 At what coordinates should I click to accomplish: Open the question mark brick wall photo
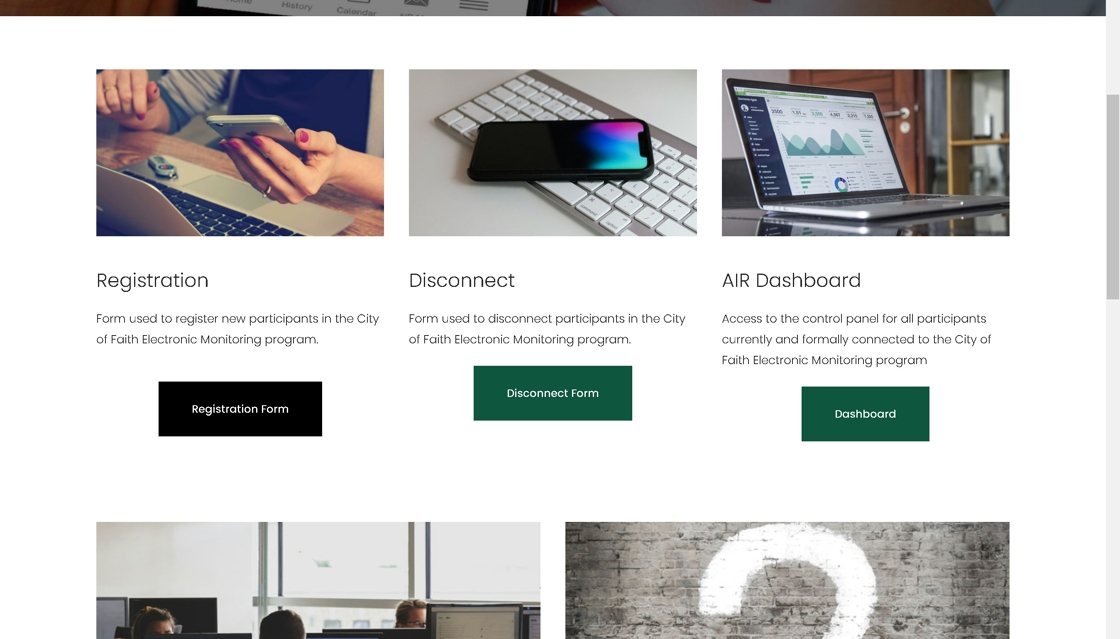(787, 580)
